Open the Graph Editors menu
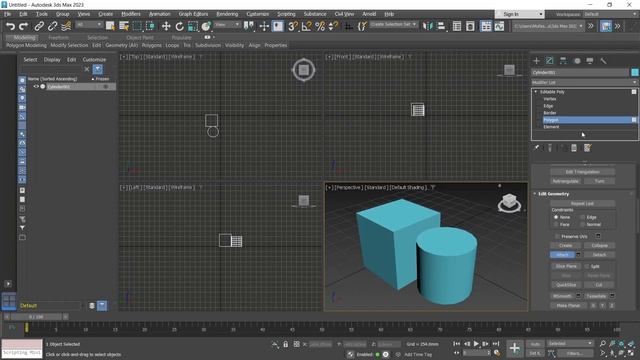The image size is (640, 360). [193, 14]
